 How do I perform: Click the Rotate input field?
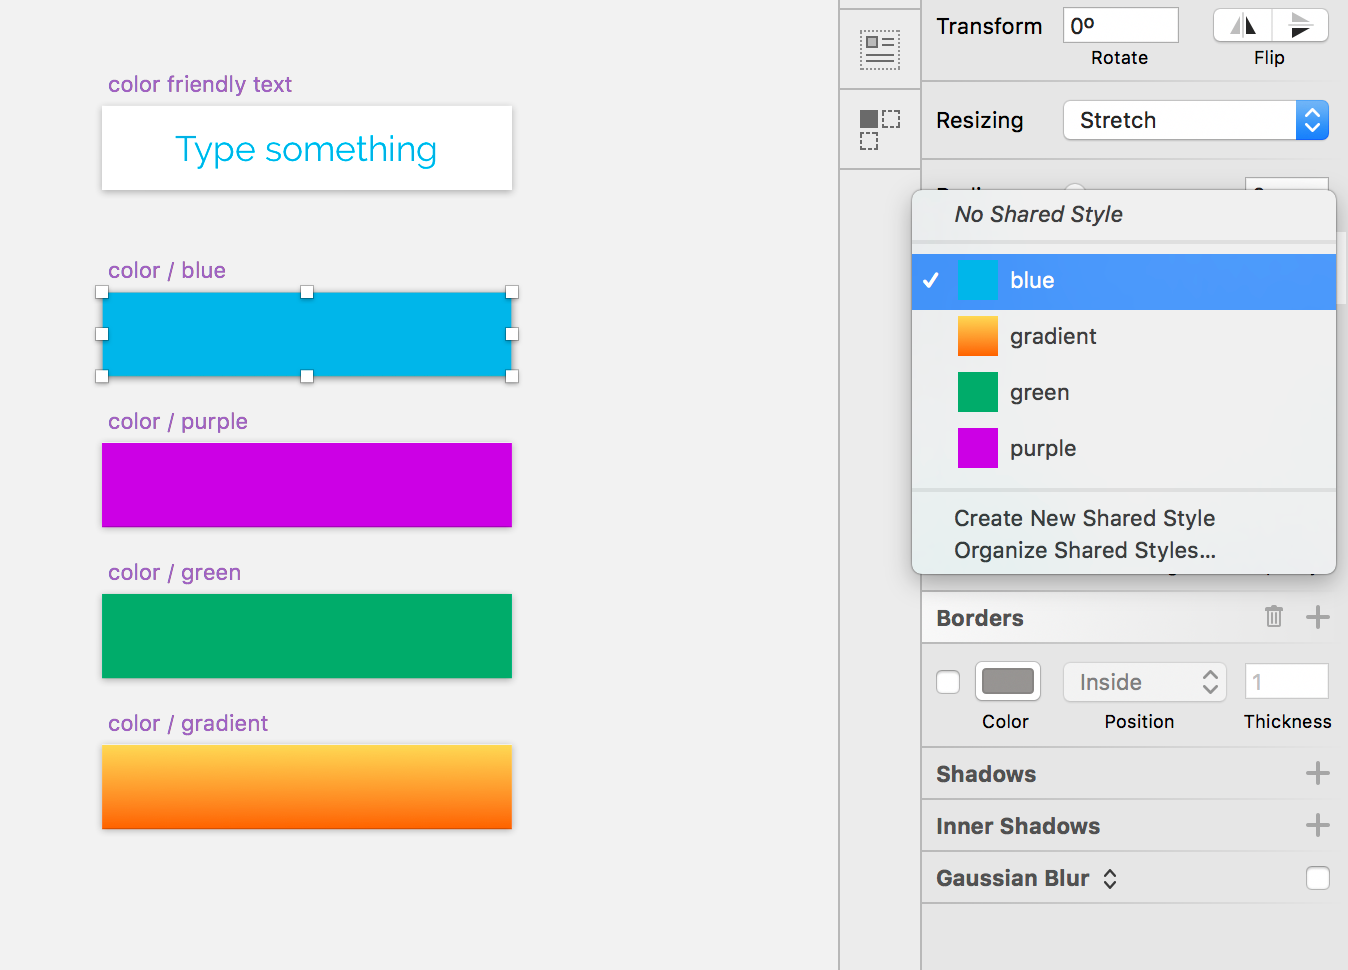coord(1120,25)
